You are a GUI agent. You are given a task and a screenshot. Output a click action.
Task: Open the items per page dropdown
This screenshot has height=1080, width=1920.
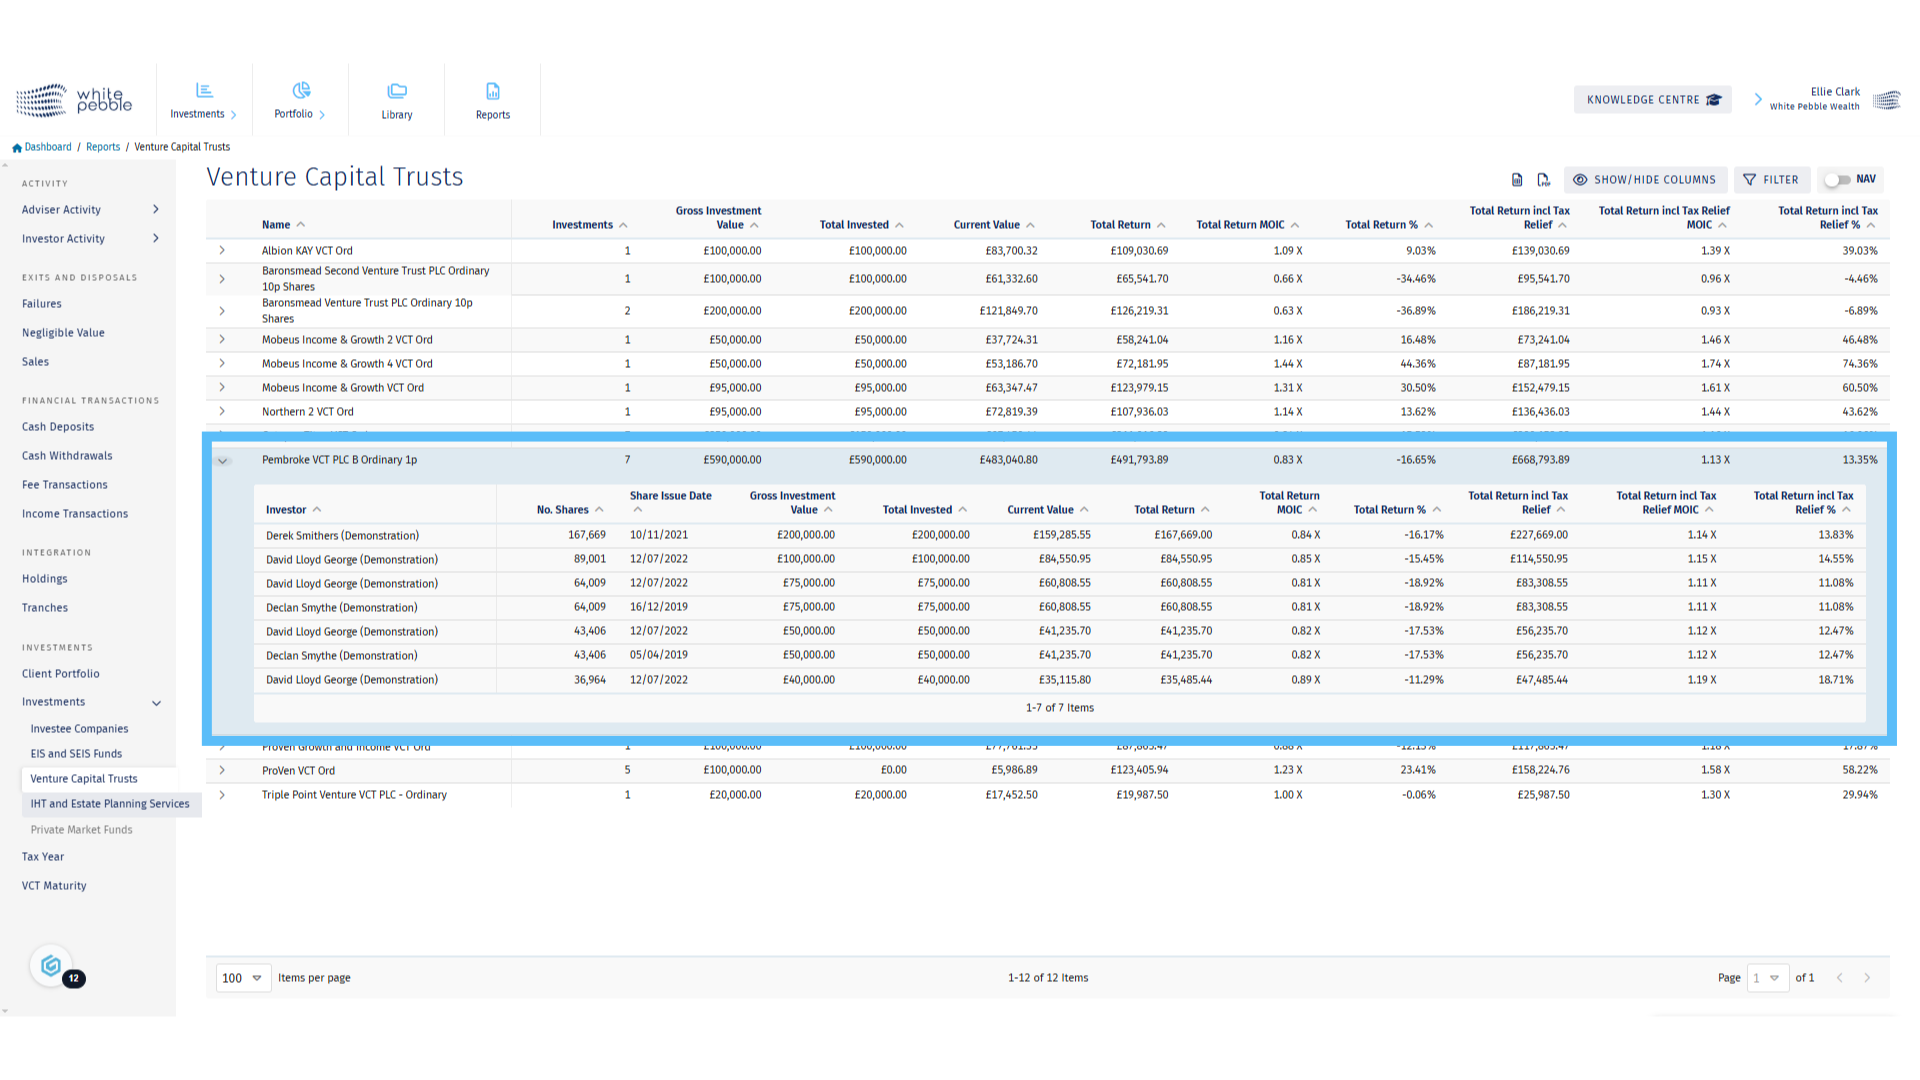pyautogui.click(x=243, y=978)
